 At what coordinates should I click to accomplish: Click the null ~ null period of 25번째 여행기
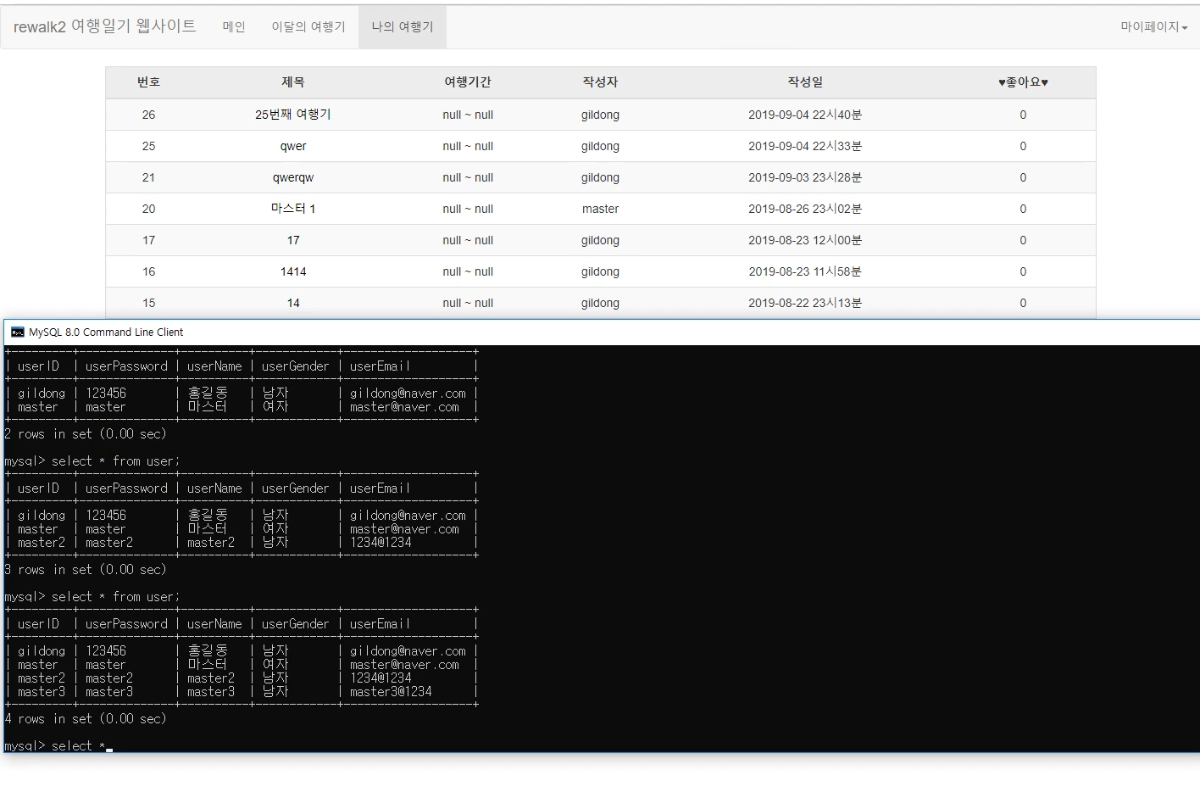click(468, 115)
